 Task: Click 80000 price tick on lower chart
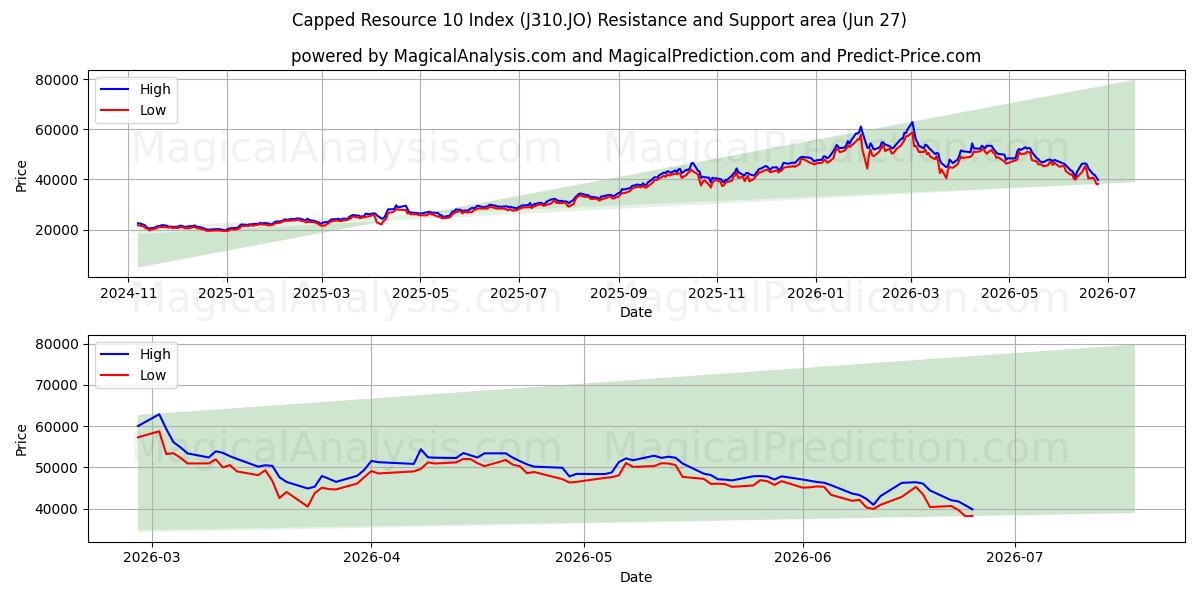(59, 345)
